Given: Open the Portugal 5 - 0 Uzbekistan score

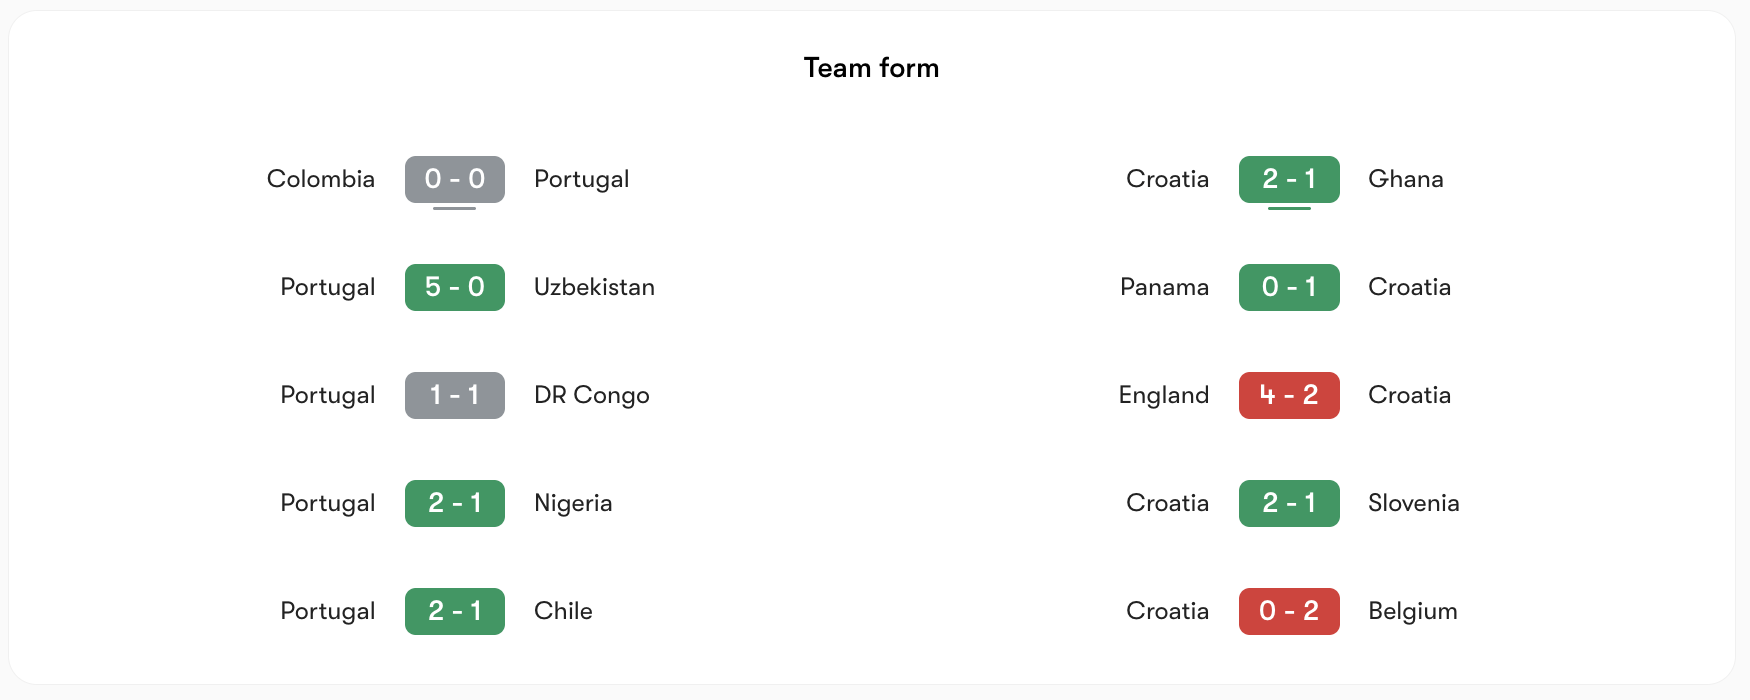Looking at the screenshot, I should 455,287.
